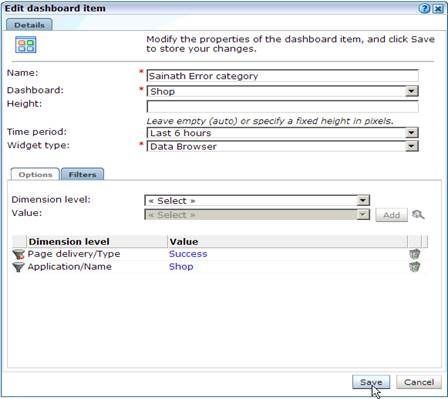448x399 pixels.
Task: Click the Height input field
Action: tap(283, 106)
